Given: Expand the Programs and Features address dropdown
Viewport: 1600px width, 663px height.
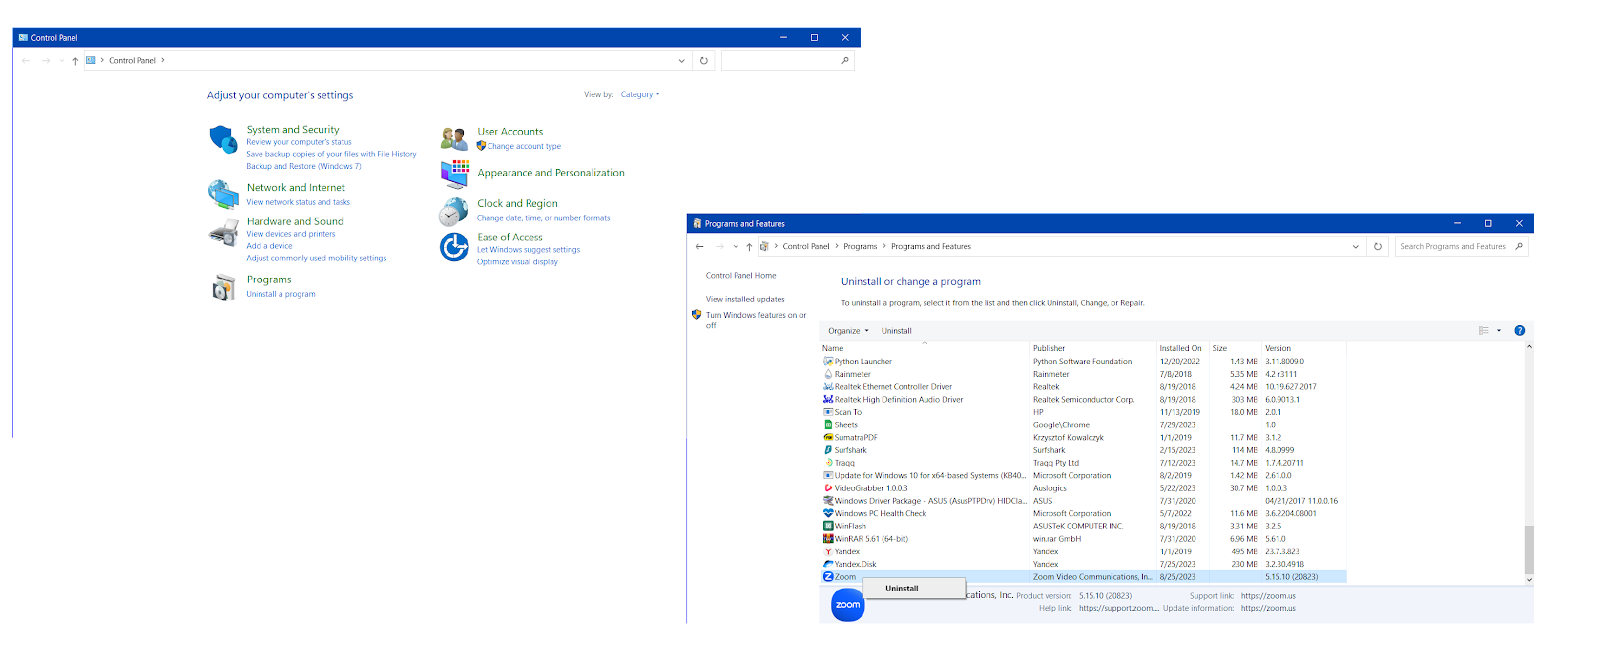Looking at the screenshot, I should point(1355,246).
